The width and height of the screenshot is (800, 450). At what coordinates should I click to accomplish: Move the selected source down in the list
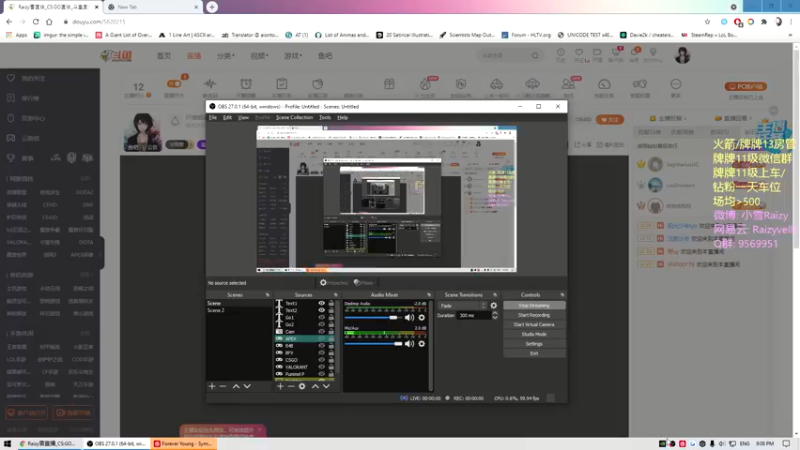tap(326, 386)
